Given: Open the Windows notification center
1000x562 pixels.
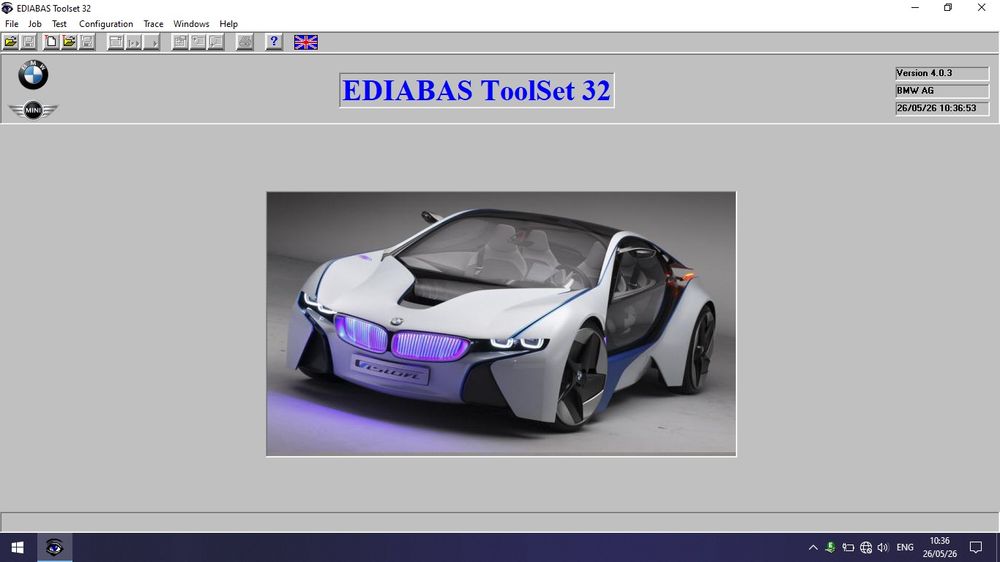Looking at the screenshot, I should (x=976, y=547).
